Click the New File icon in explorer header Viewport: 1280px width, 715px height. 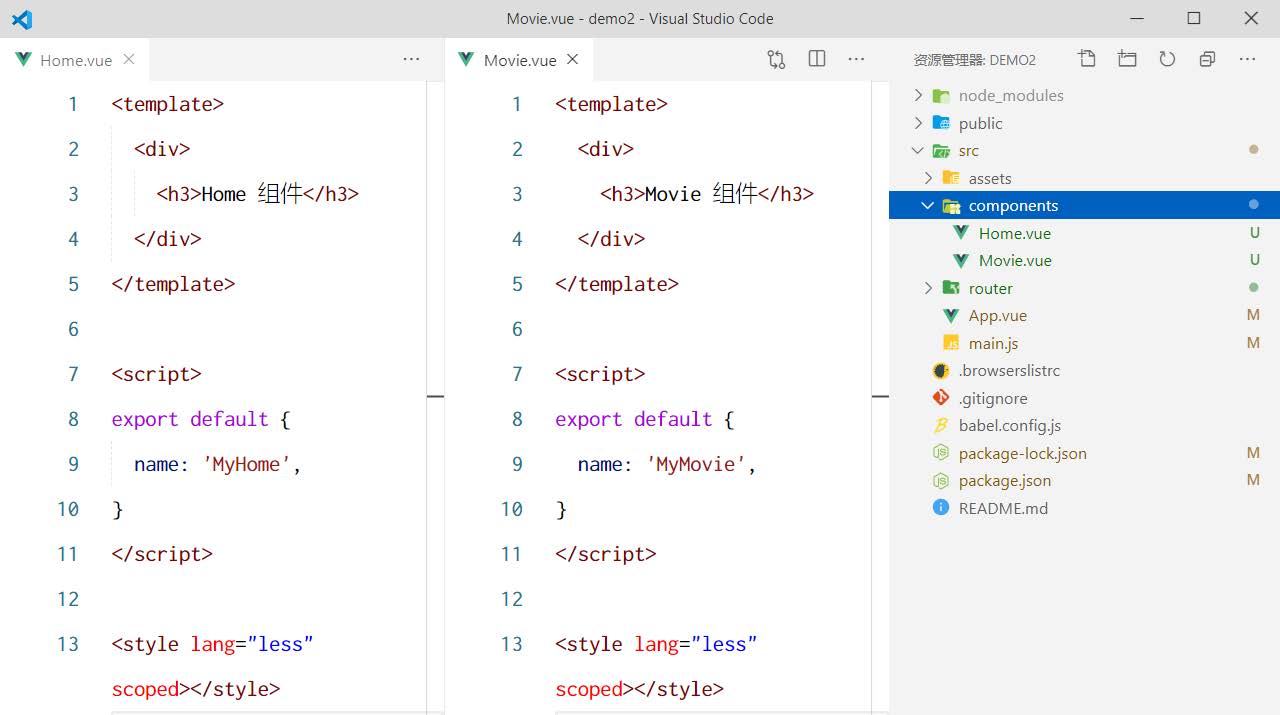[1087, 59]
